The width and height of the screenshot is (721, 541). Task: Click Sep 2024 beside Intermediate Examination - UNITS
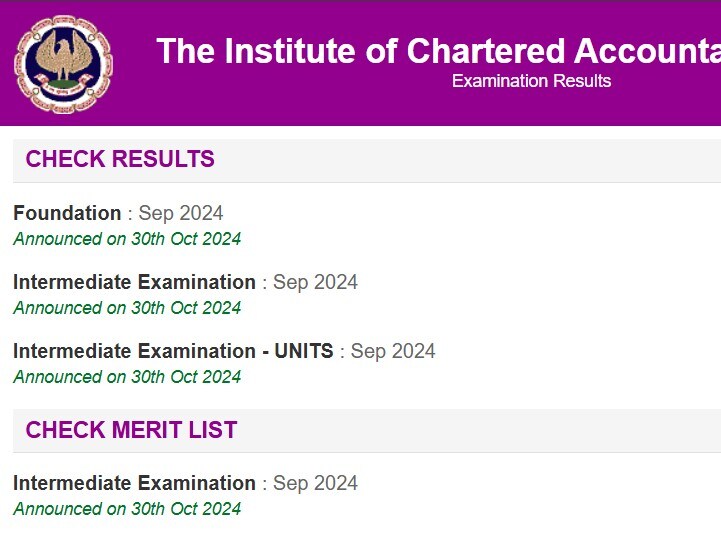point(393,351)
